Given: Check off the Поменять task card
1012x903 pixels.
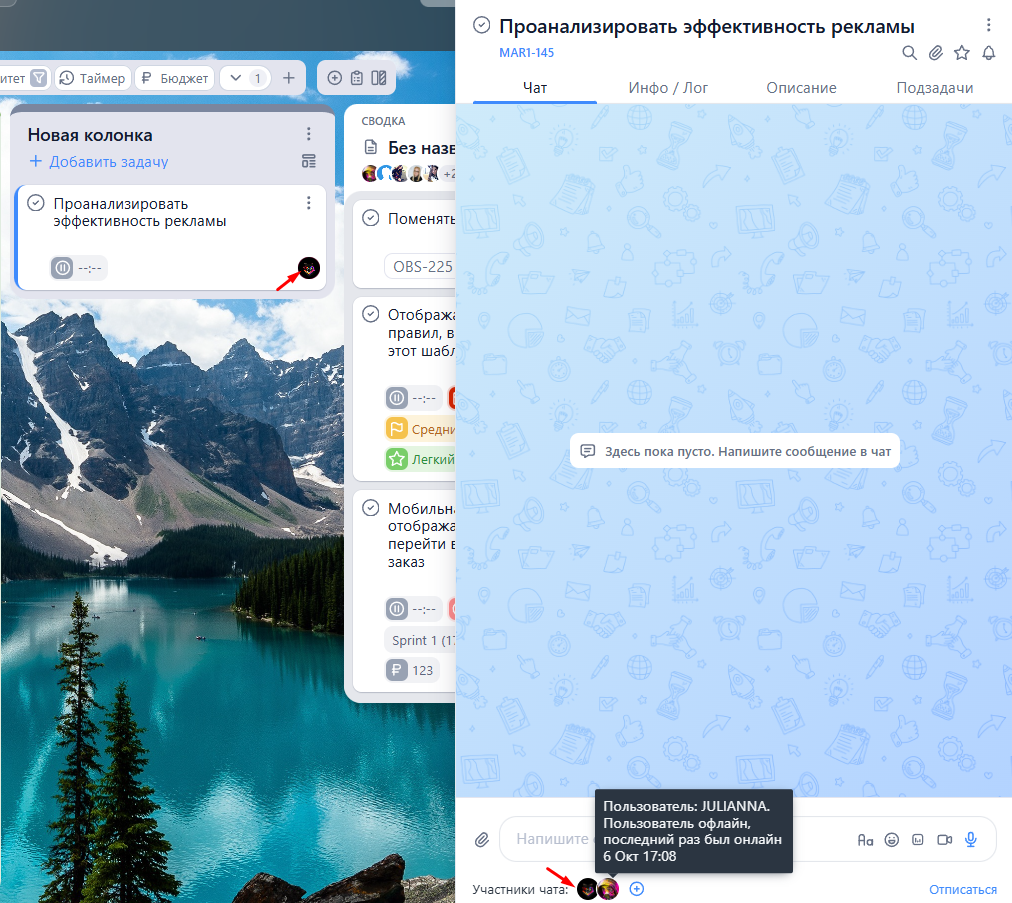Looking at the screenshot, I should [370, 218].
